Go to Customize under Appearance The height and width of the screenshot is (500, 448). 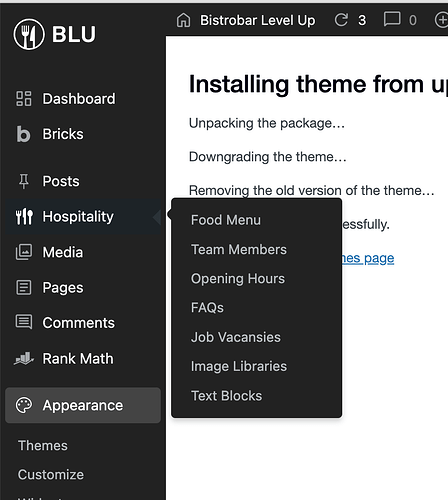[51, 475]
